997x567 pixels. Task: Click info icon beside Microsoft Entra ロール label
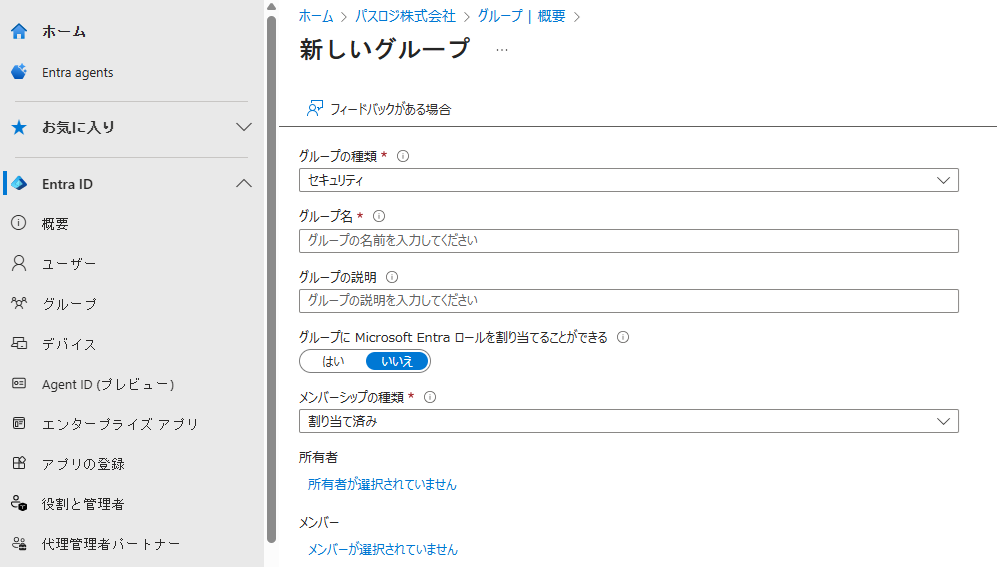(x=623, y=337)
